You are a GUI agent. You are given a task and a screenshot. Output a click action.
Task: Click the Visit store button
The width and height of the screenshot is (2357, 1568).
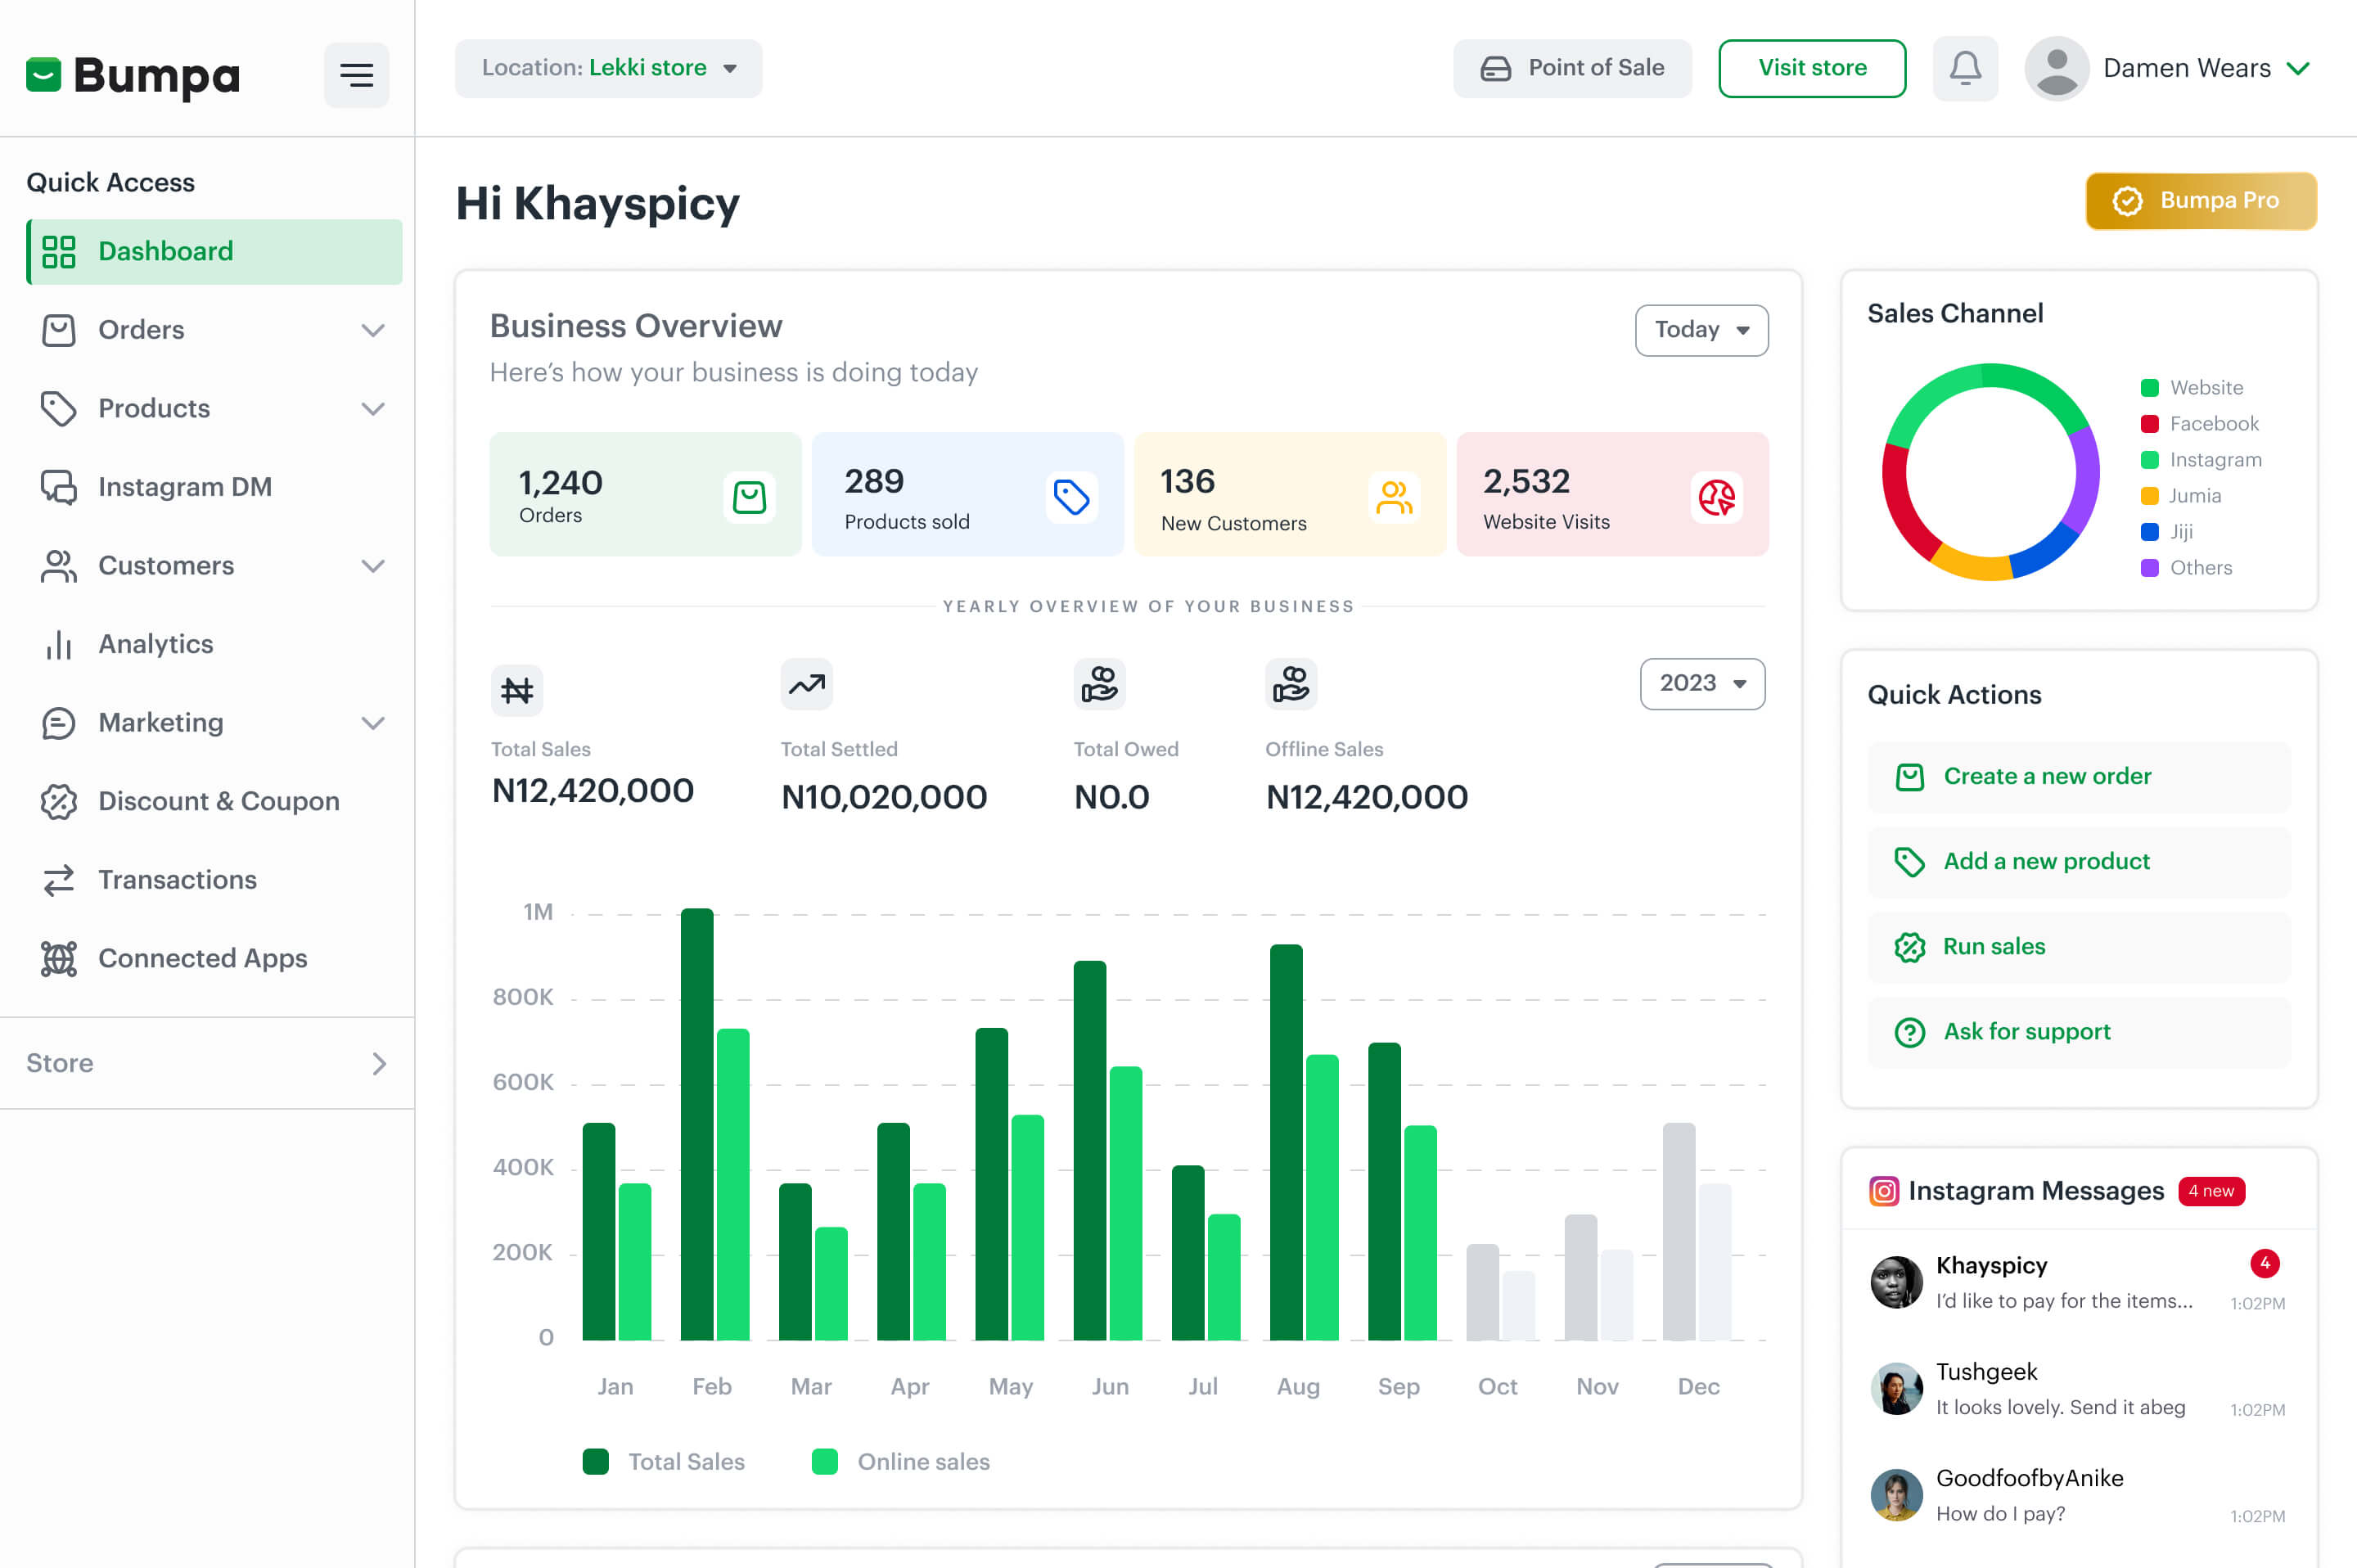tap(1811, 68)
